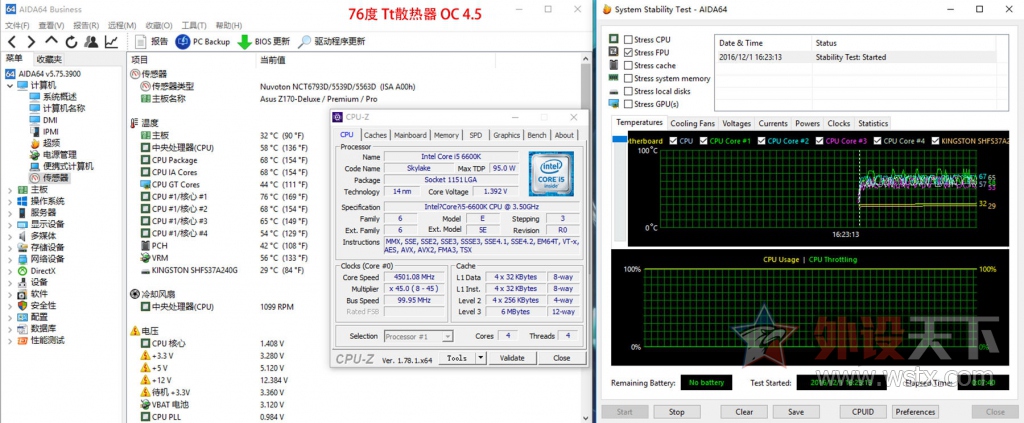Viewport: 1024px width, 423px height.
Task: Switch to the 收藏夹 tab
Action: pyautogui.click(x=49, y=59)
